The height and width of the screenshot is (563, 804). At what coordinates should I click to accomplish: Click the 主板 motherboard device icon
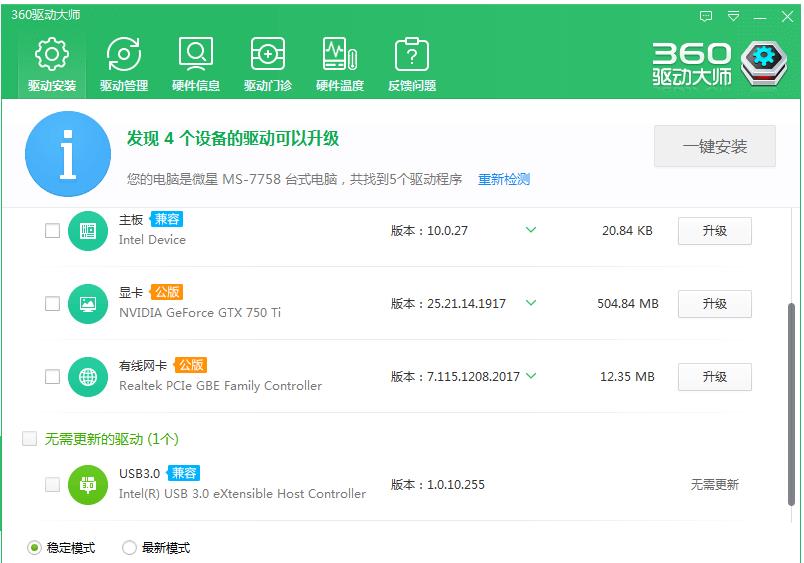coord(88,231)
